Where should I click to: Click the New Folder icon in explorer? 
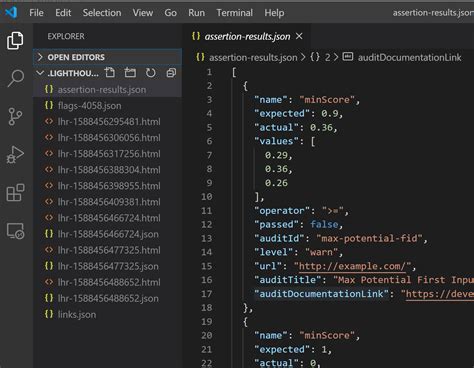130,73
